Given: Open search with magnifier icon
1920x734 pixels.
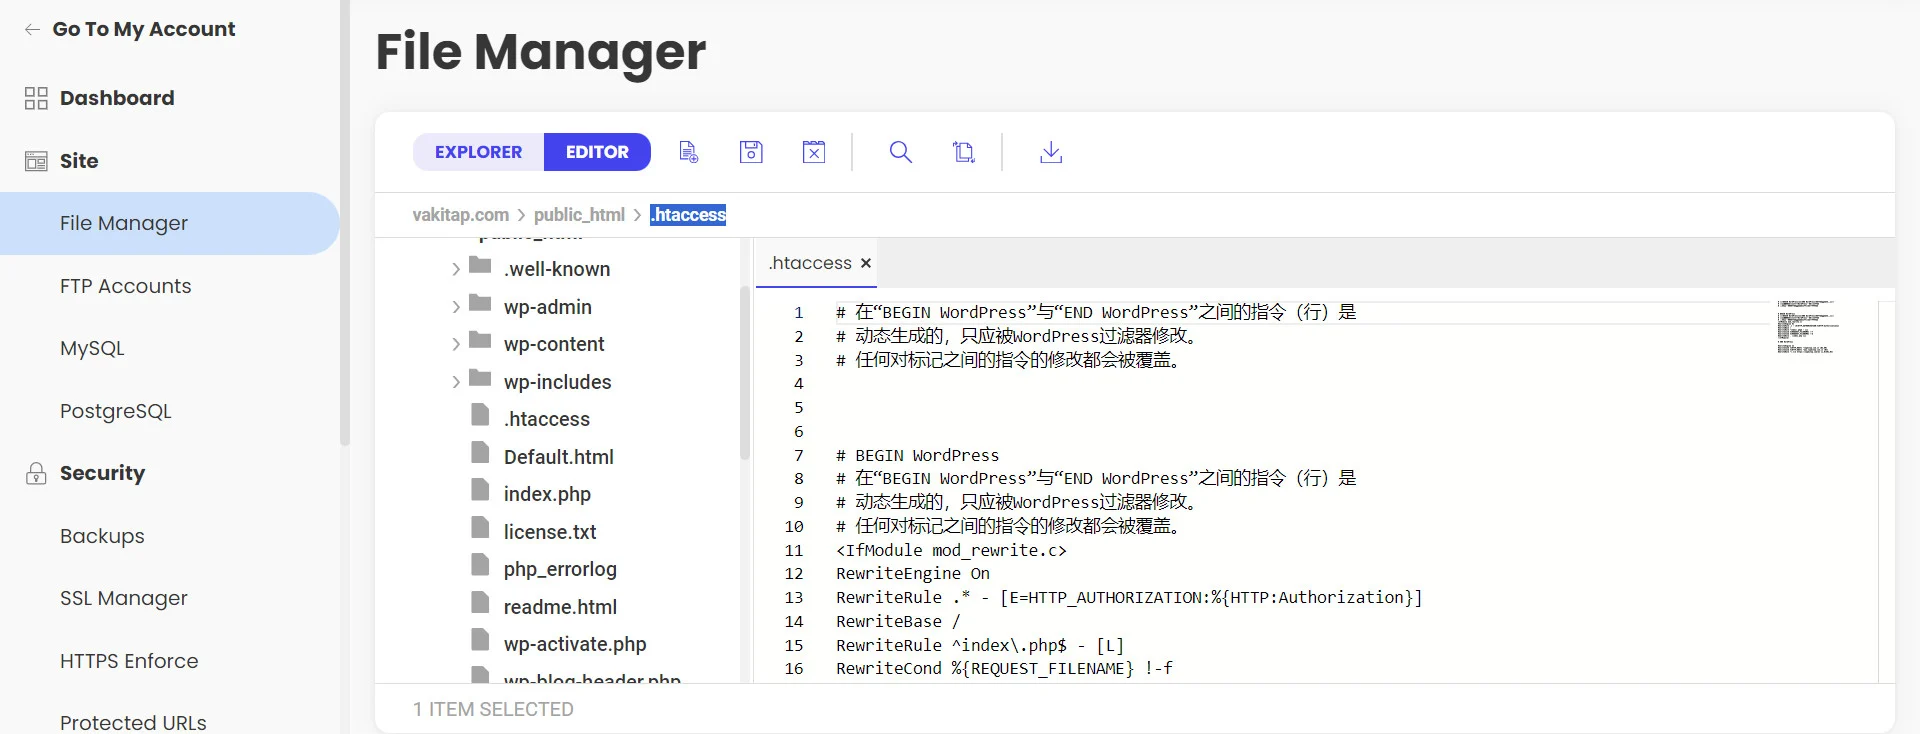Looking at the screenshot, I should click(x=900, y=152).
